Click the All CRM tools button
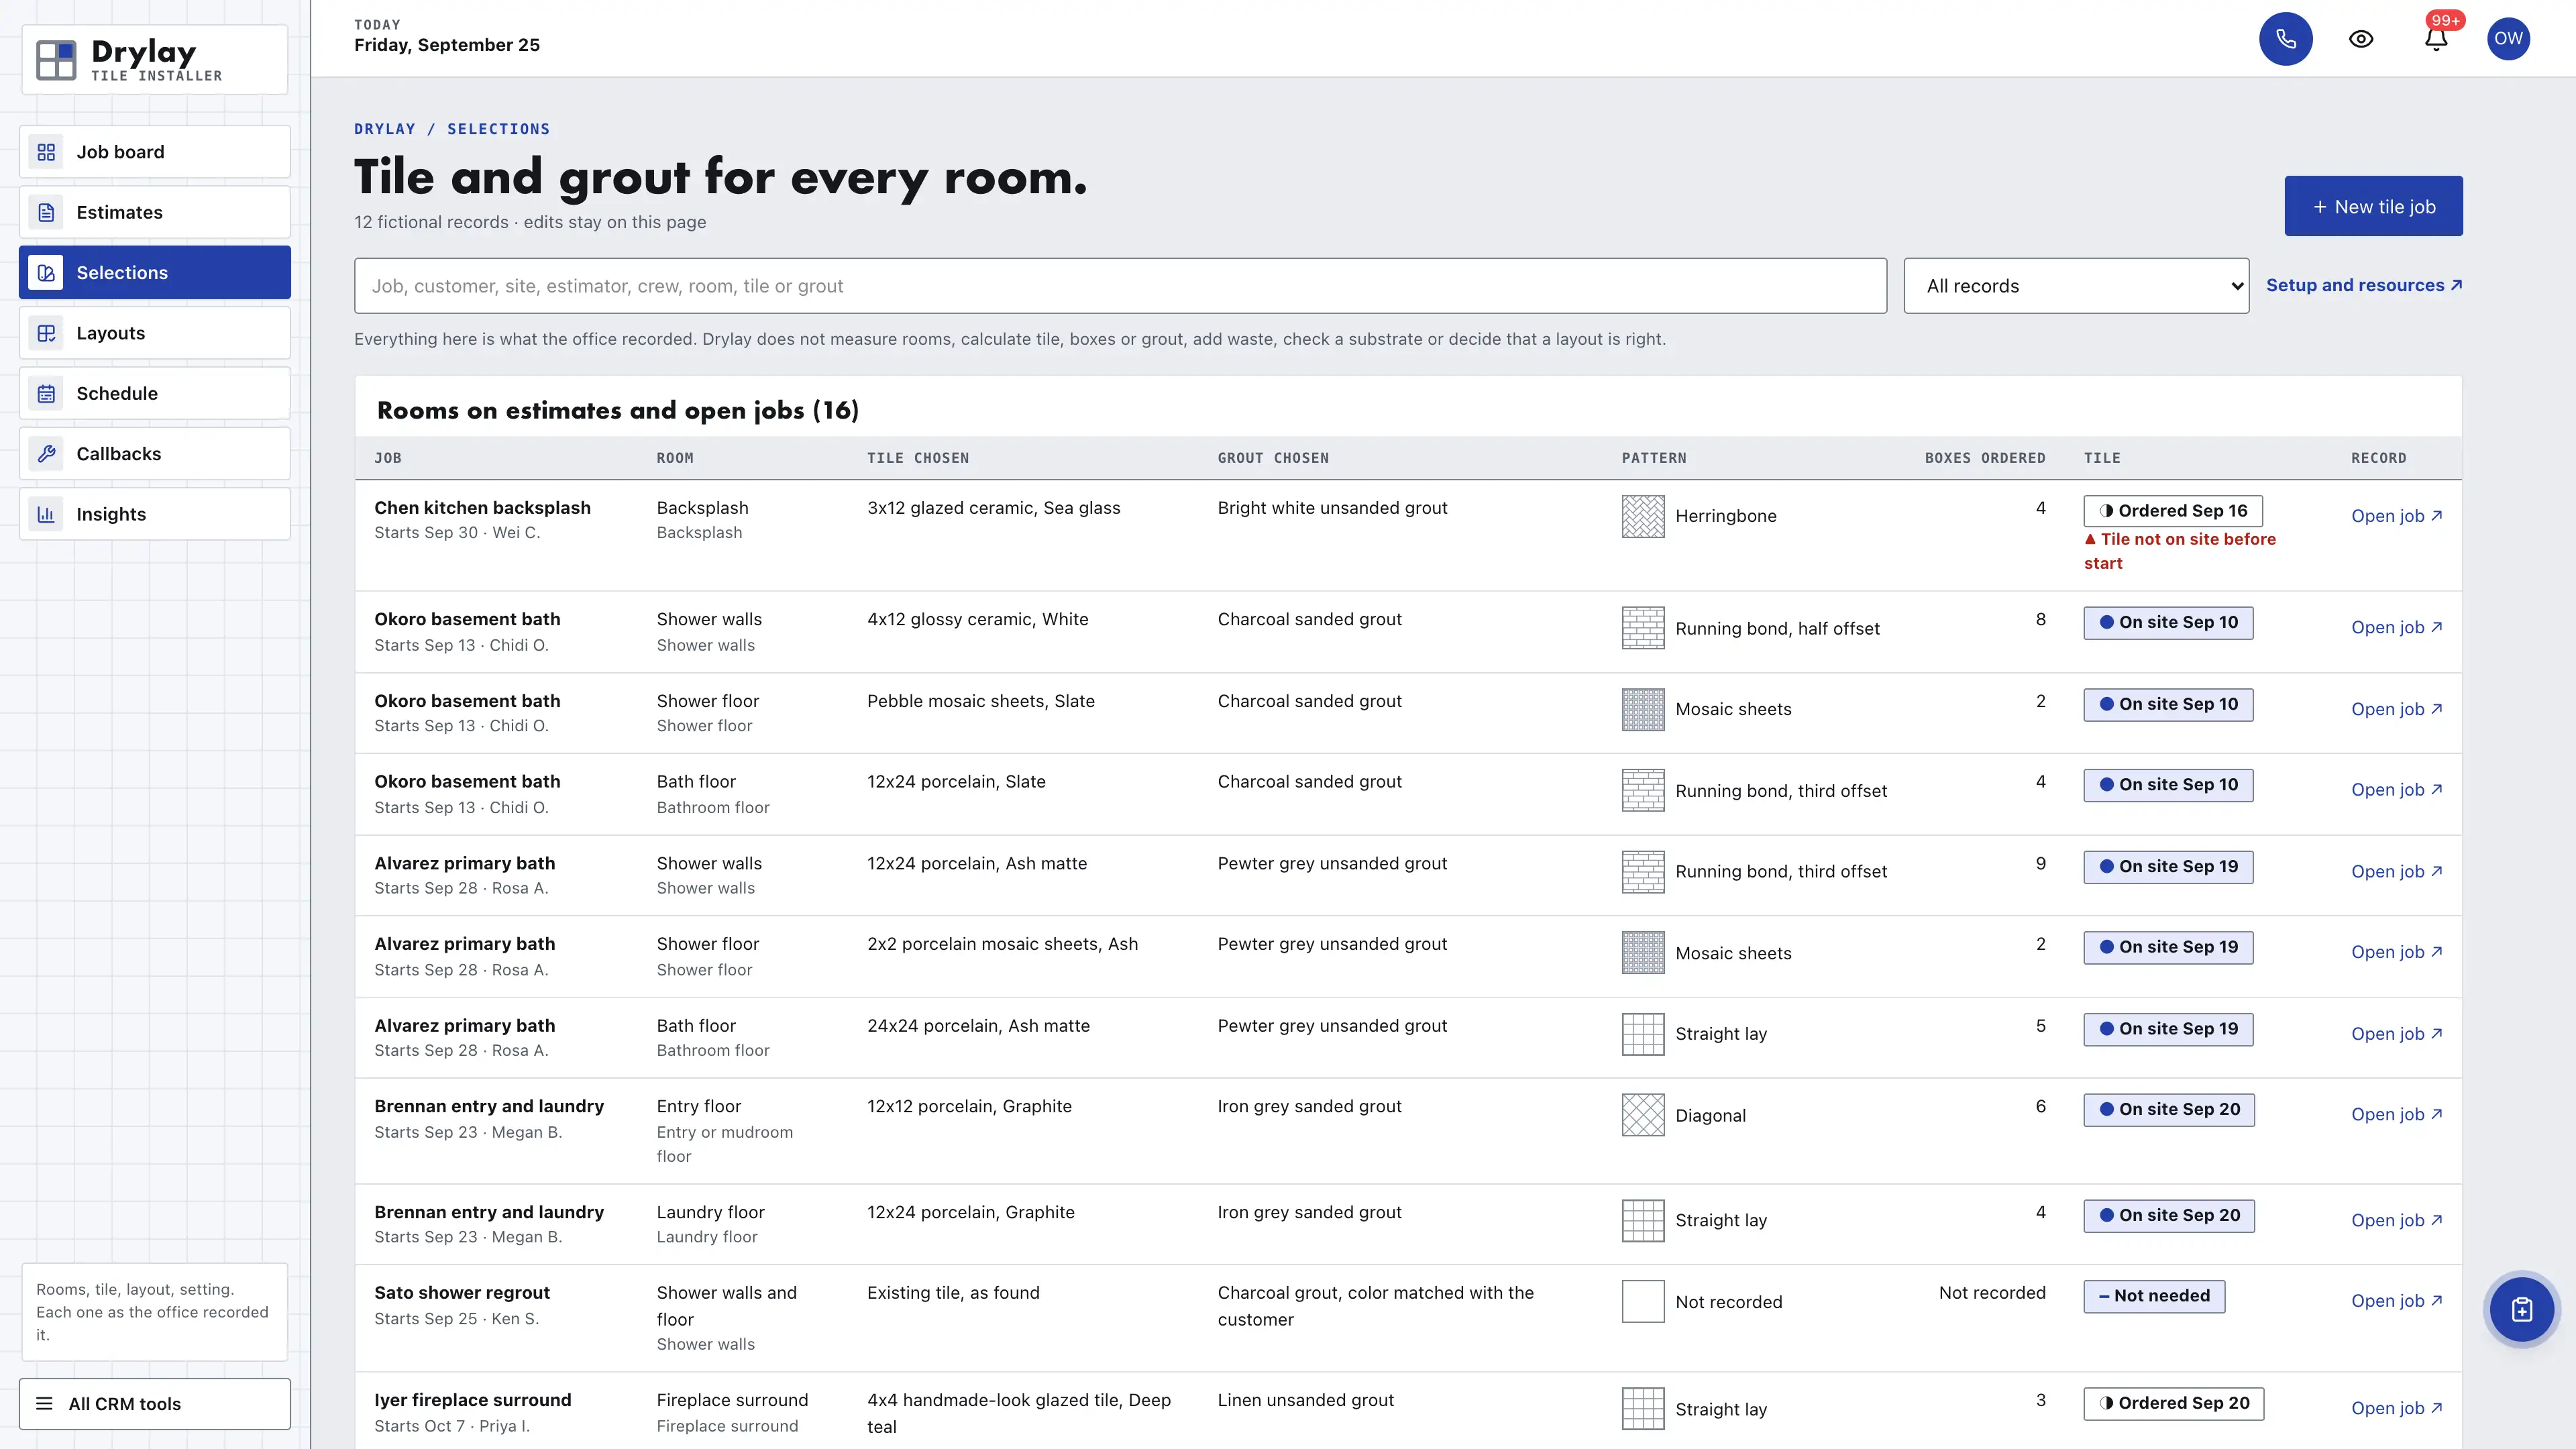Viewport: 2576px width, 1449px height. pos(155,1404)
